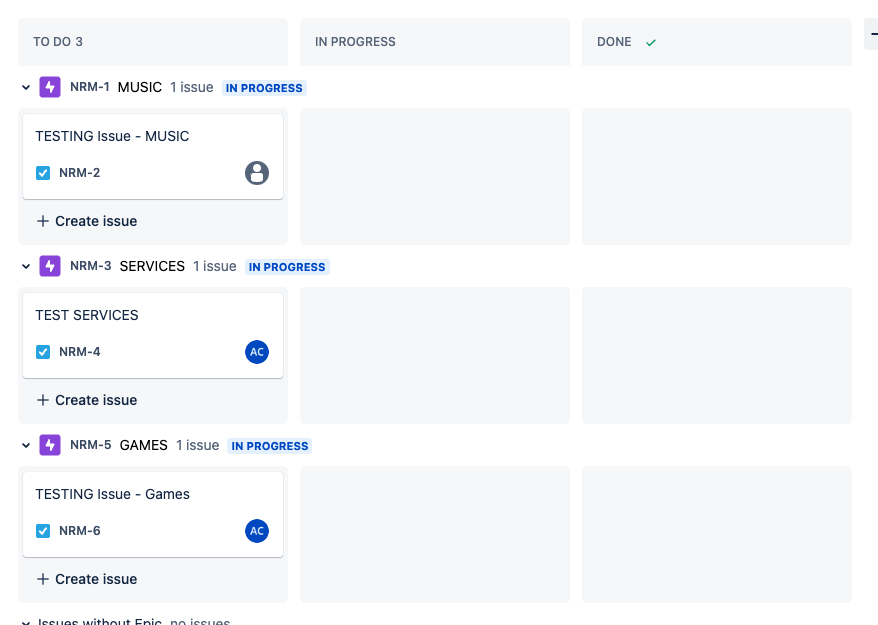Click the task type icon beside NRM-6
The image size is (878, 625).
[43, 531]
